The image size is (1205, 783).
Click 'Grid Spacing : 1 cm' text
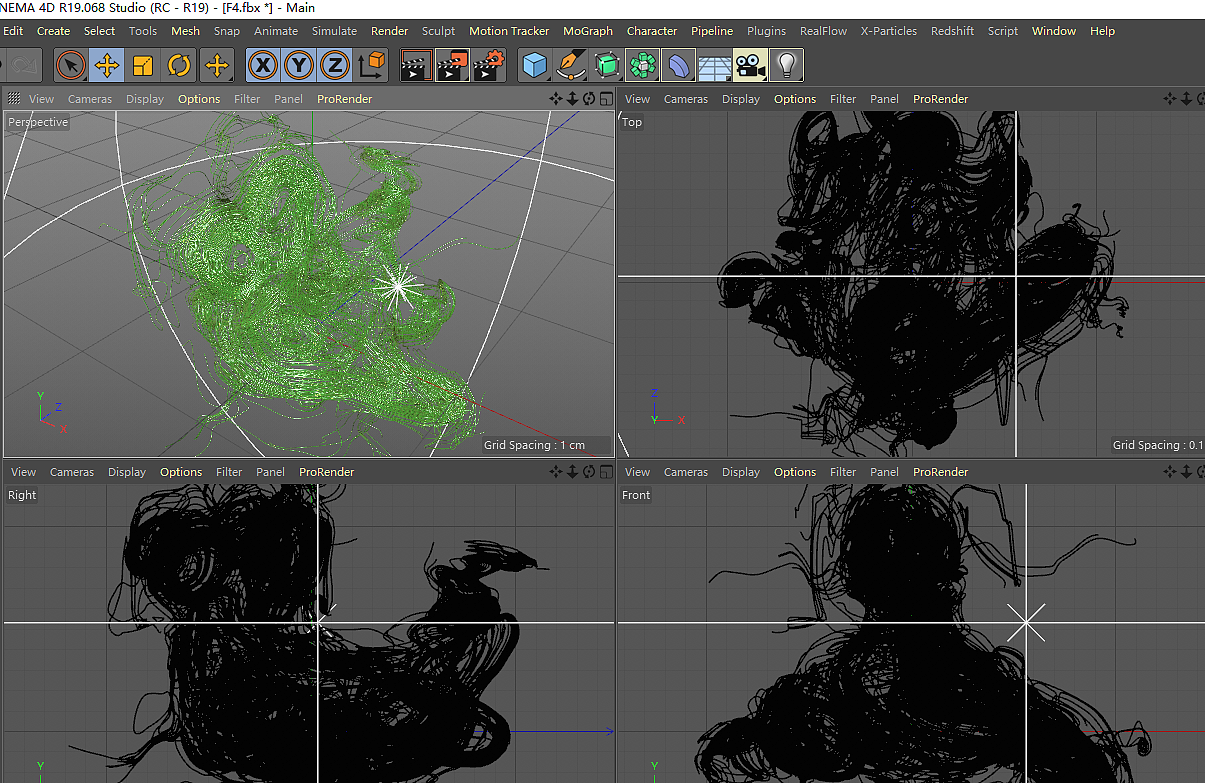[x=534, y=445]
